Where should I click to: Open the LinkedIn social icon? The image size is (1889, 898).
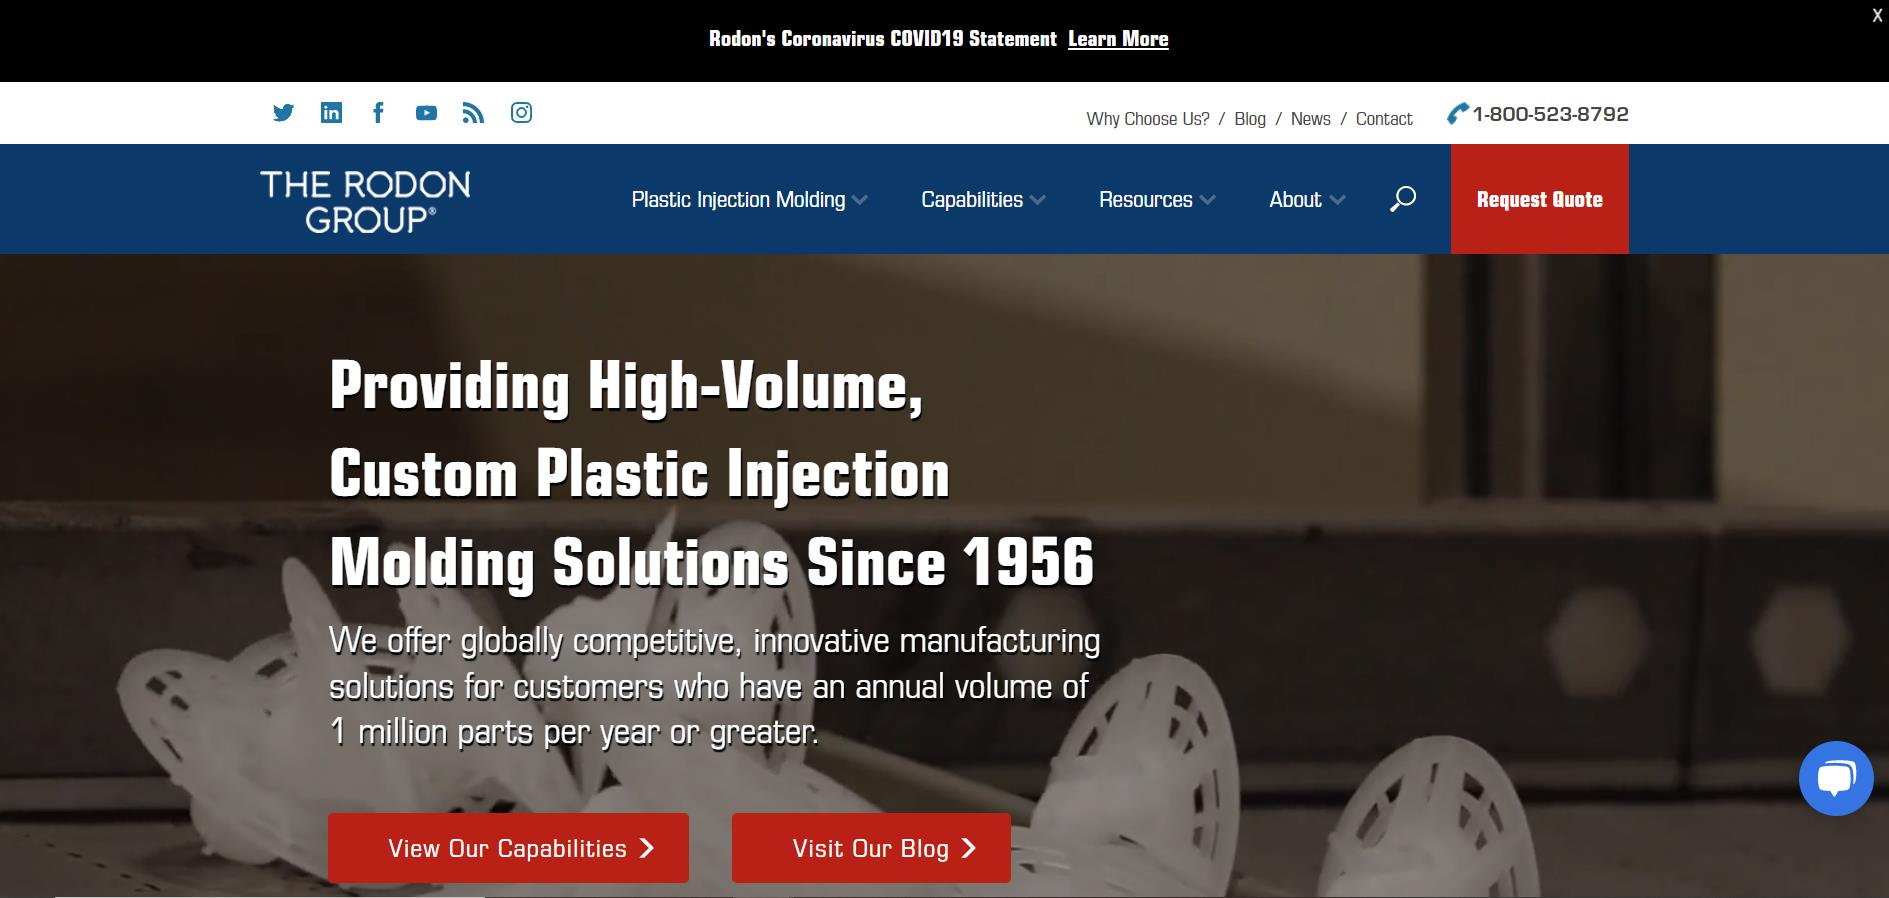tap(331, 113)
